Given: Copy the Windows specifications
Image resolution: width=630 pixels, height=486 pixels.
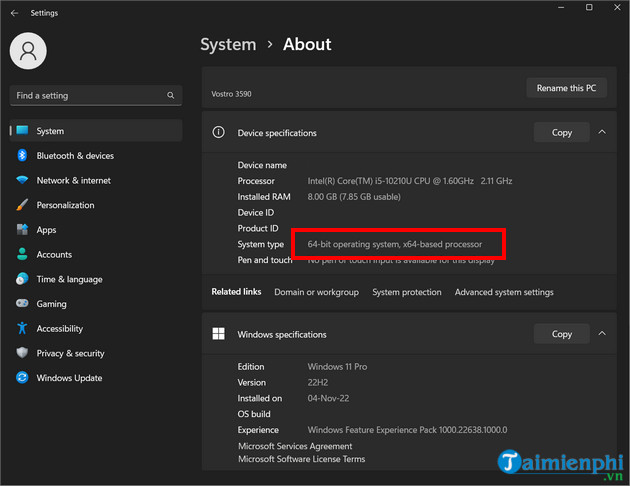Looking at the screenshot, I should click(562, 334).
